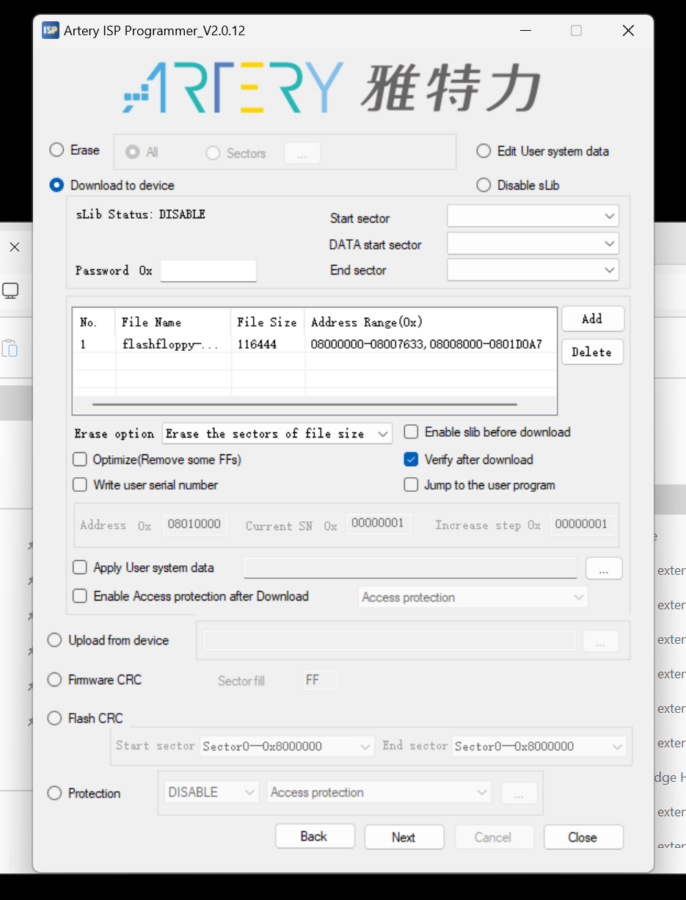Toggle Verify after download checkbox

411,459
